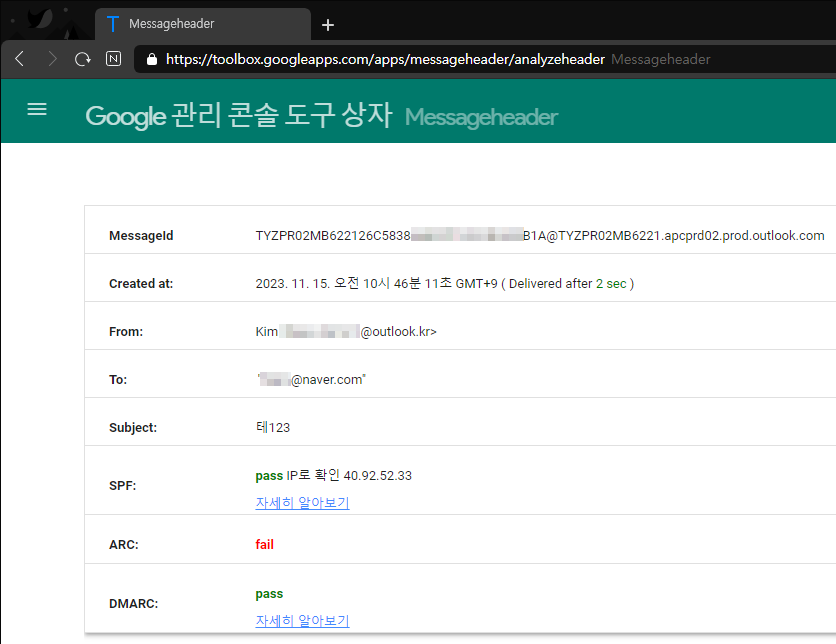Click the ARC fail result
This screenshot has width=836, height=644.
[264, 544]
